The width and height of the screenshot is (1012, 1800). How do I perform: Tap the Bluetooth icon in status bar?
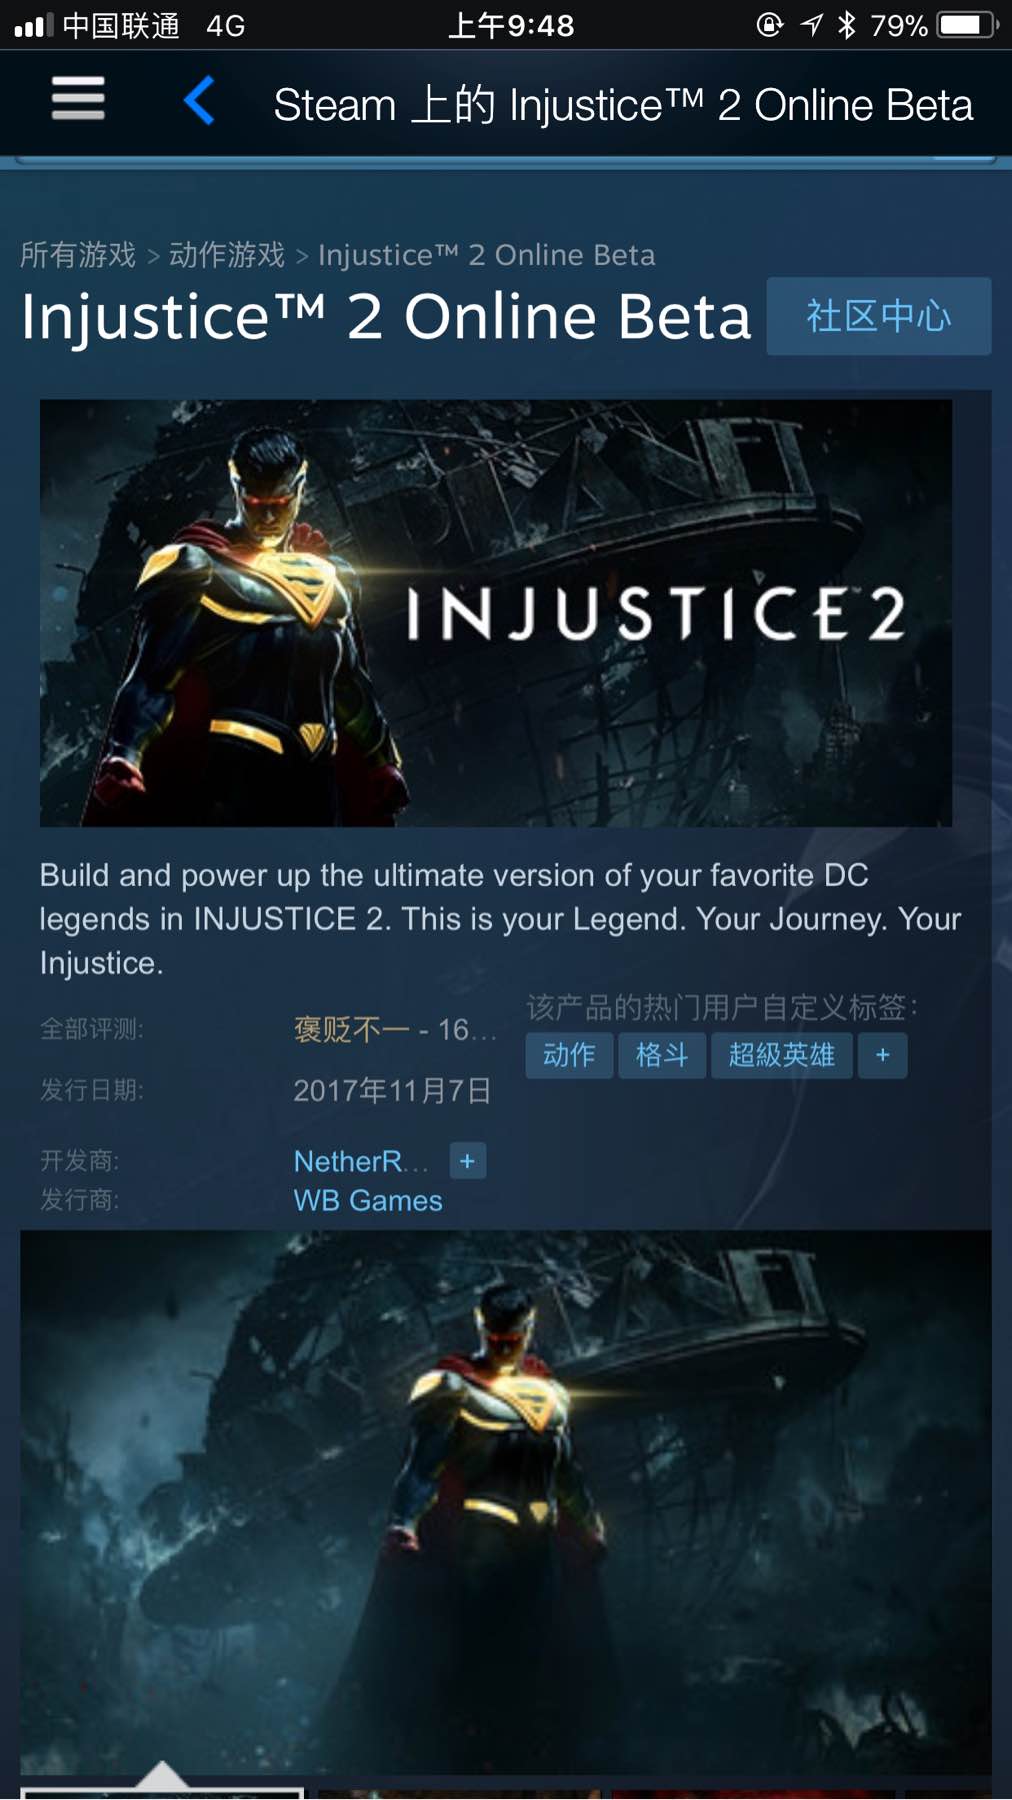click(847, 25)
